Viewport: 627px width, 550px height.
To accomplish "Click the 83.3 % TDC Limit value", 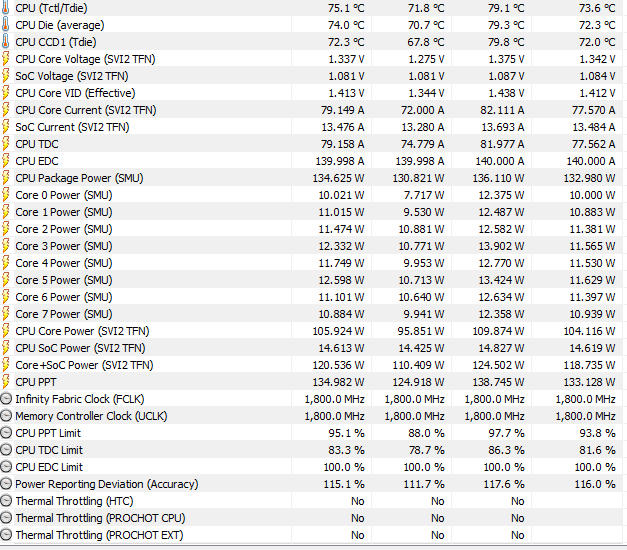I will [x=346, y=450].
